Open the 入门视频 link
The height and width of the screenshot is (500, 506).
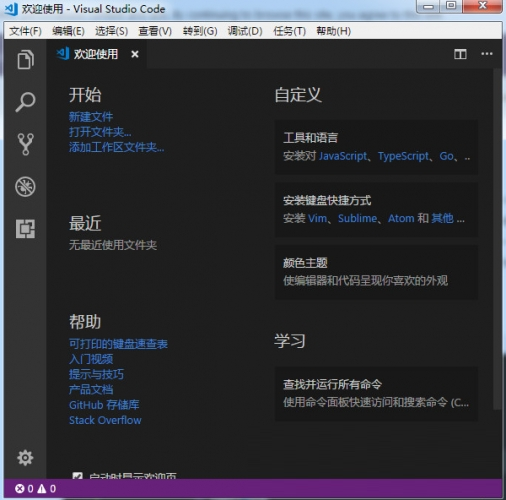point(91,359)
